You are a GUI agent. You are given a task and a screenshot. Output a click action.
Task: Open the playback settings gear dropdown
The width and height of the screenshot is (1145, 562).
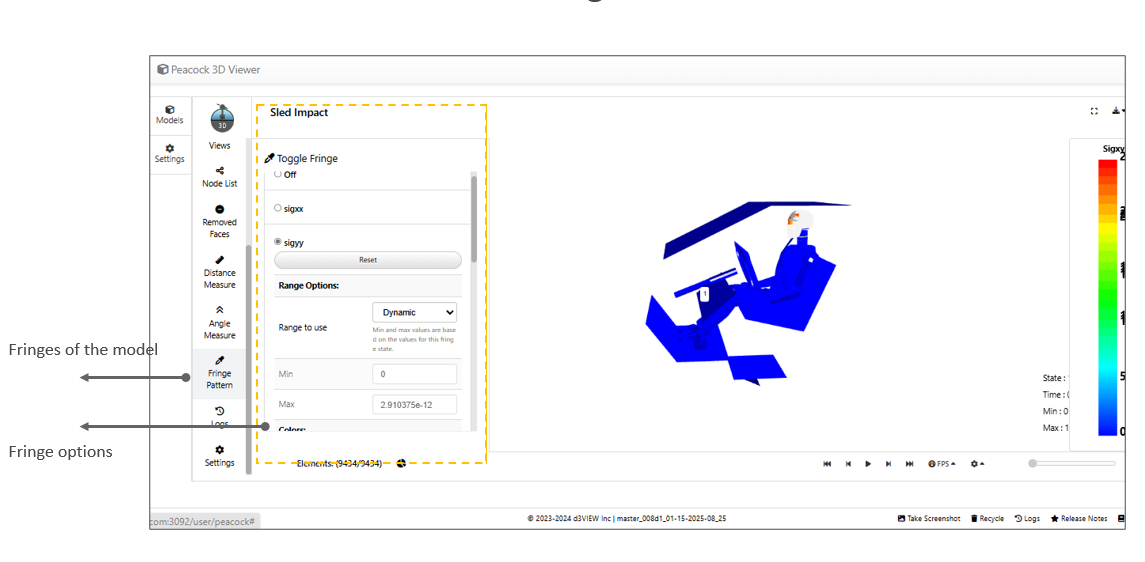[977, 463]
